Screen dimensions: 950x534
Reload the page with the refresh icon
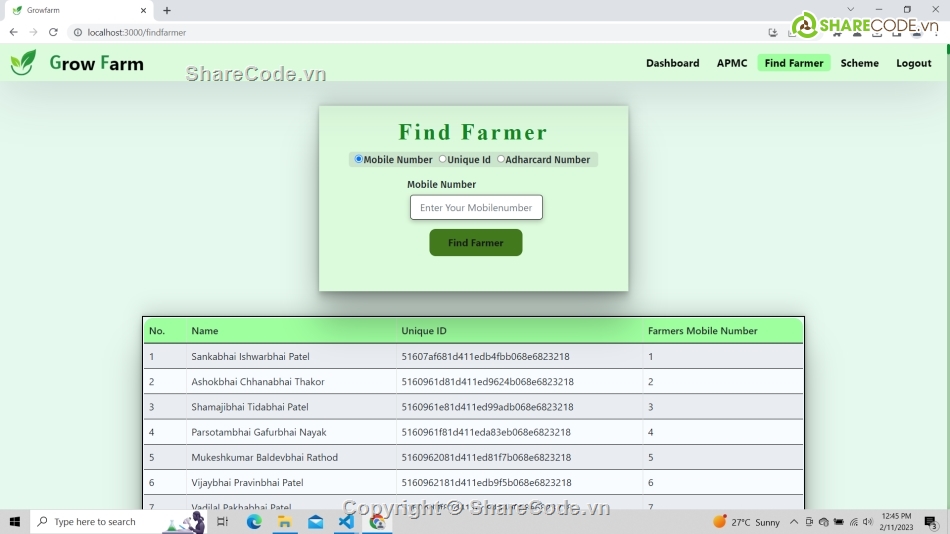53,32
